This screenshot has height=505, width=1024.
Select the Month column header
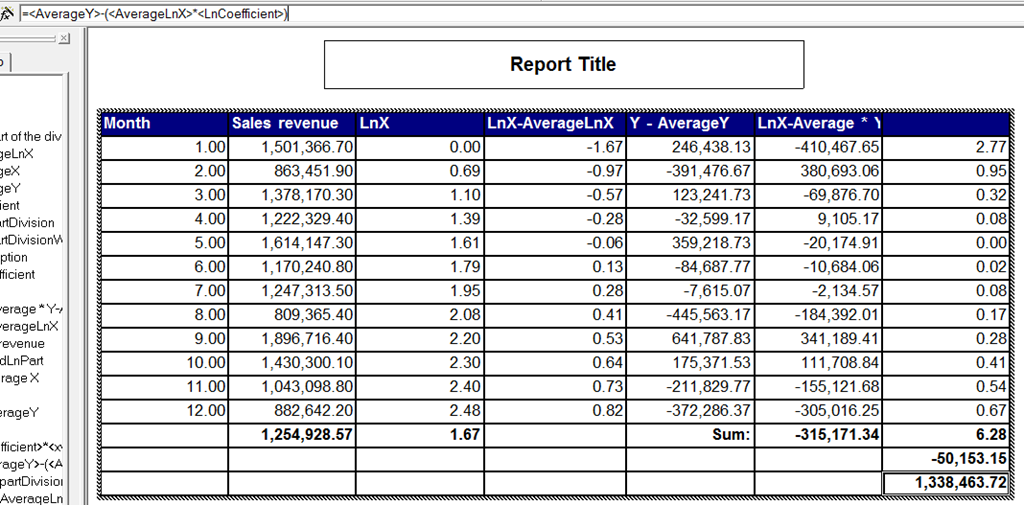tap(165, 123)
